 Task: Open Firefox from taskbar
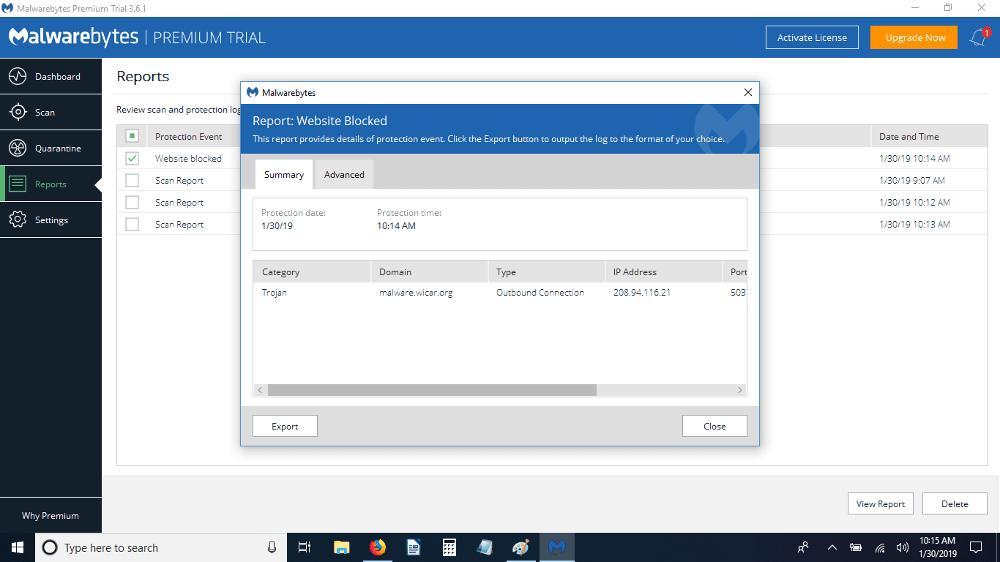[x=378, y=547]
